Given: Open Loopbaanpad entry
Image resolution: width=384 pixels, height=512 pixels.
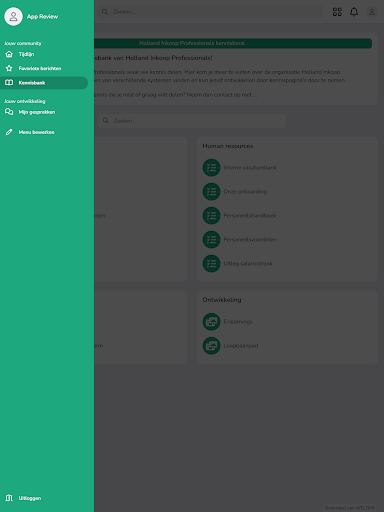Looking at the screenshot, I should (x=241, y=346).
